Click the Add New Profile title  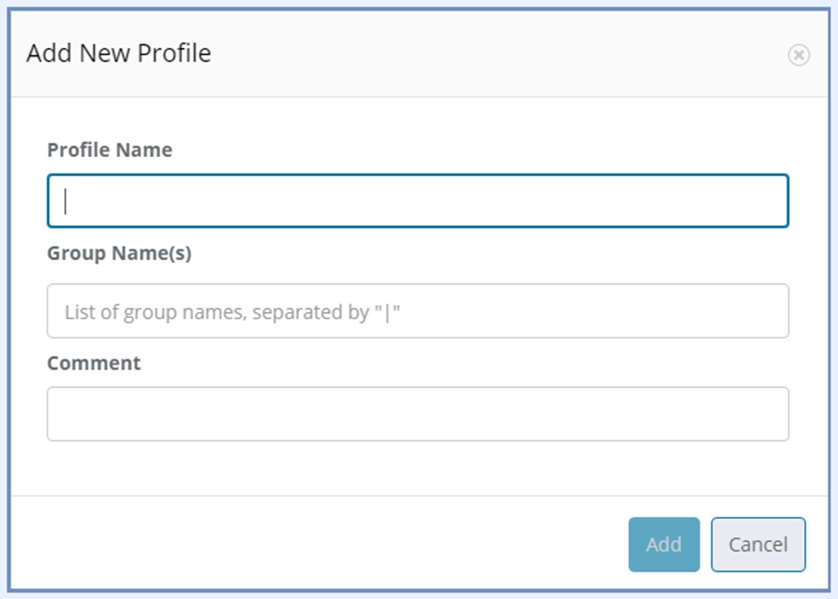tap(118, 54)
